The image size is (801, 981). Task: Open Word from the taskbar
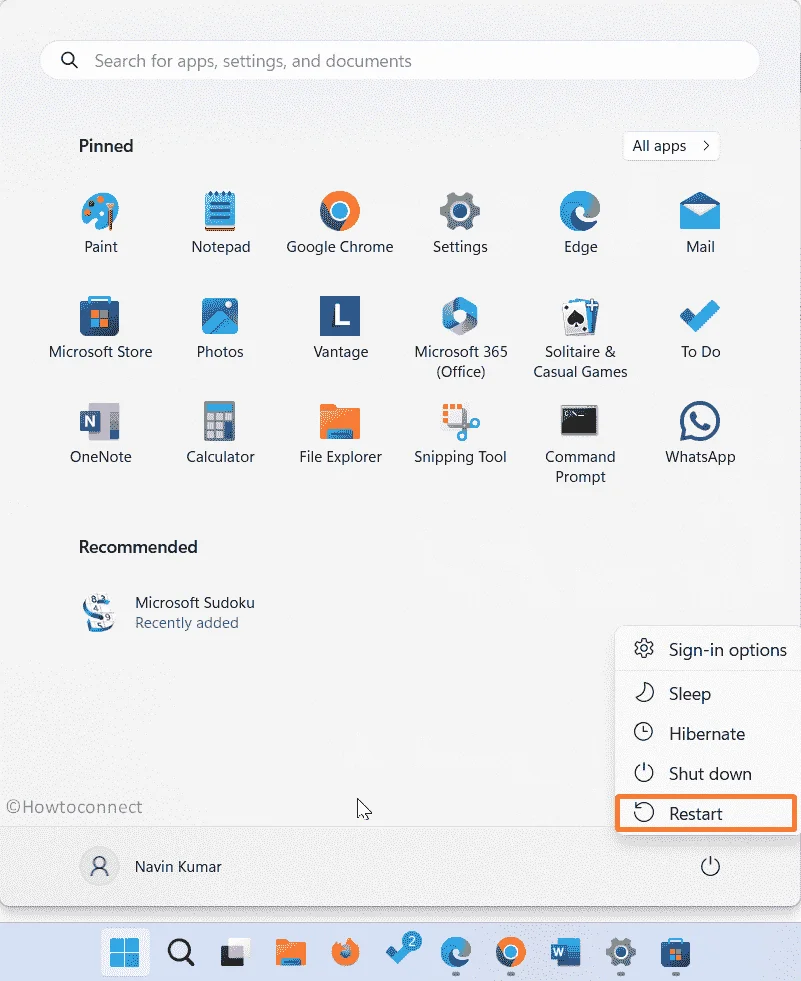coord(566,953)
